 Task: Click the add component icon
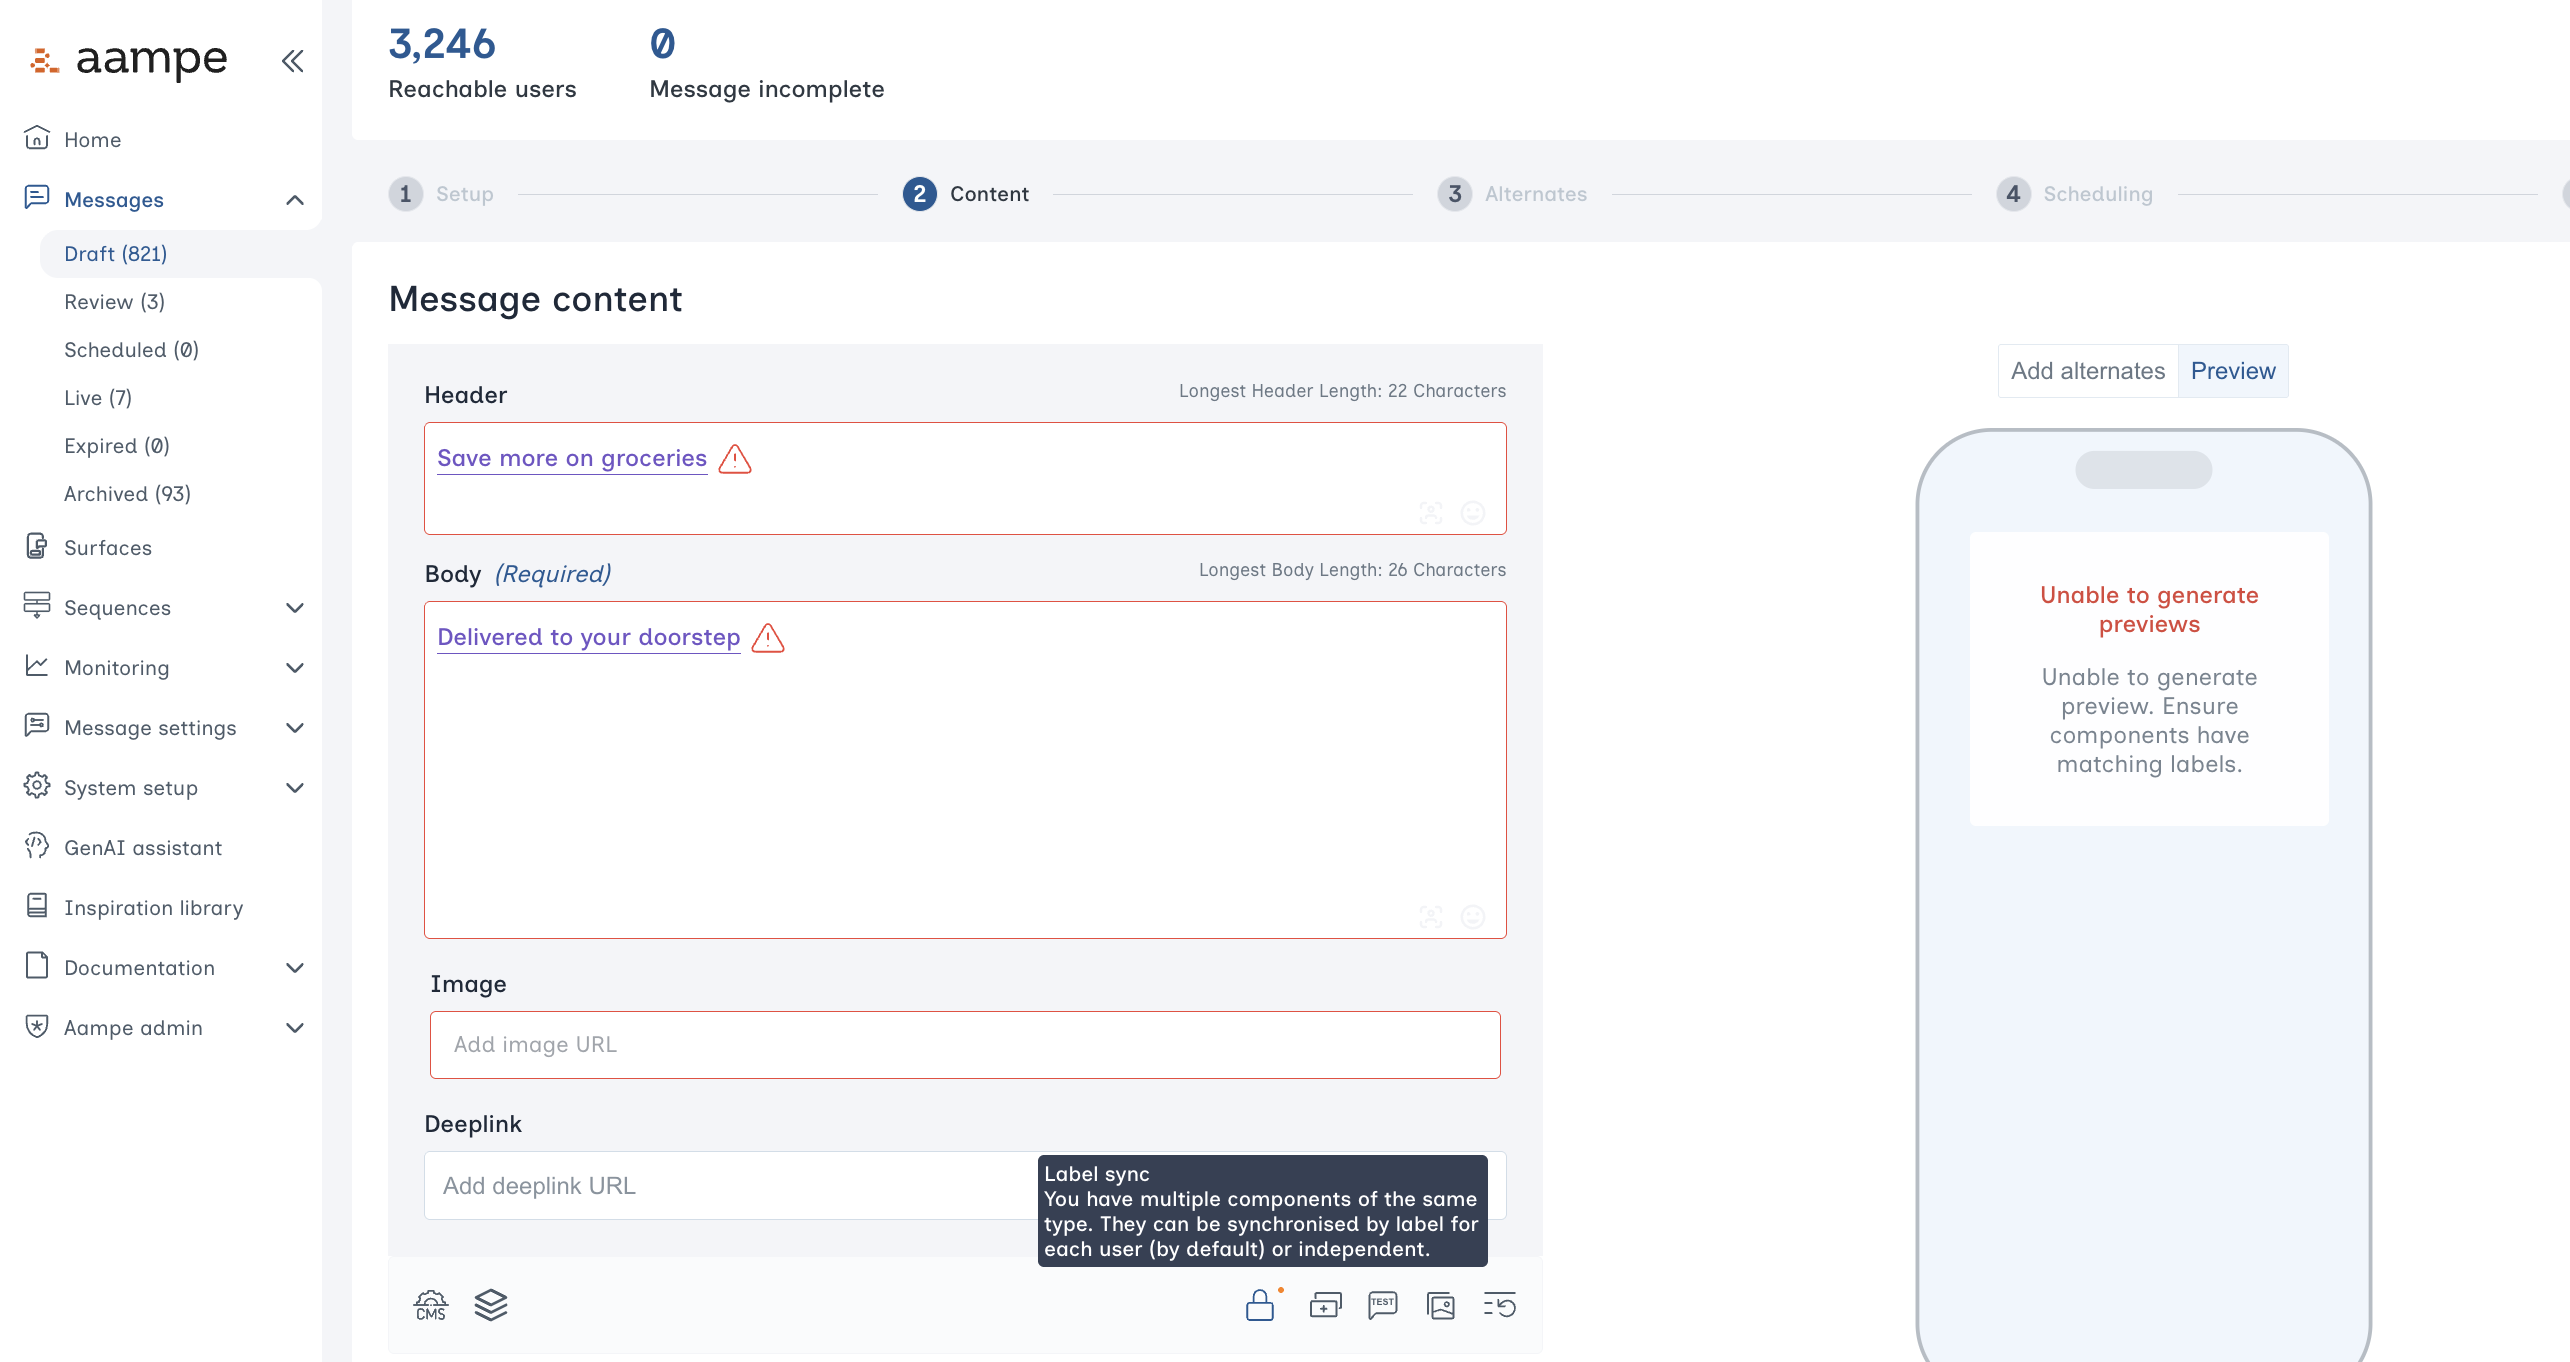pyautogui.click(x=1325, y=1305)
